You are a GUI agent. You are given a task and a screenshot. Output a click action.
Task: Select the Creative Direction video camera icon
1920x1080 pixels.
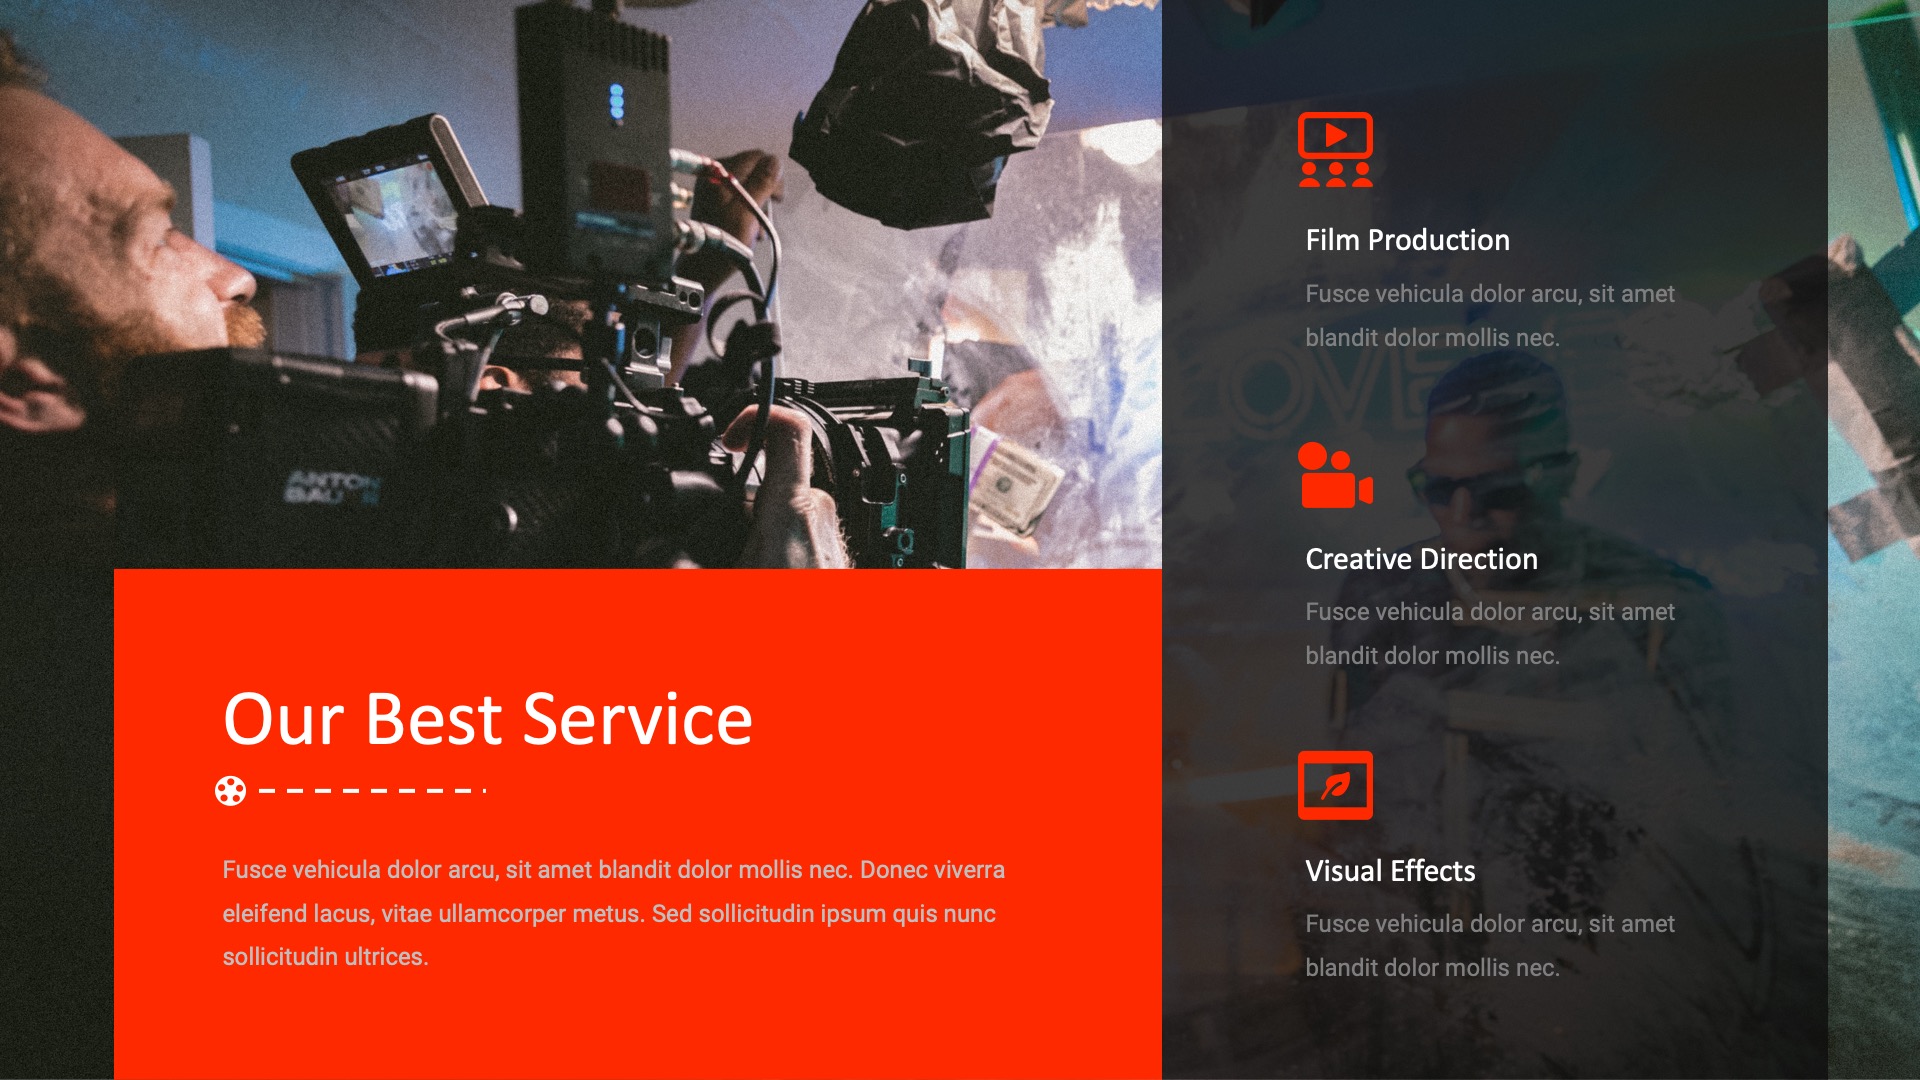[x=1335, y=477]
